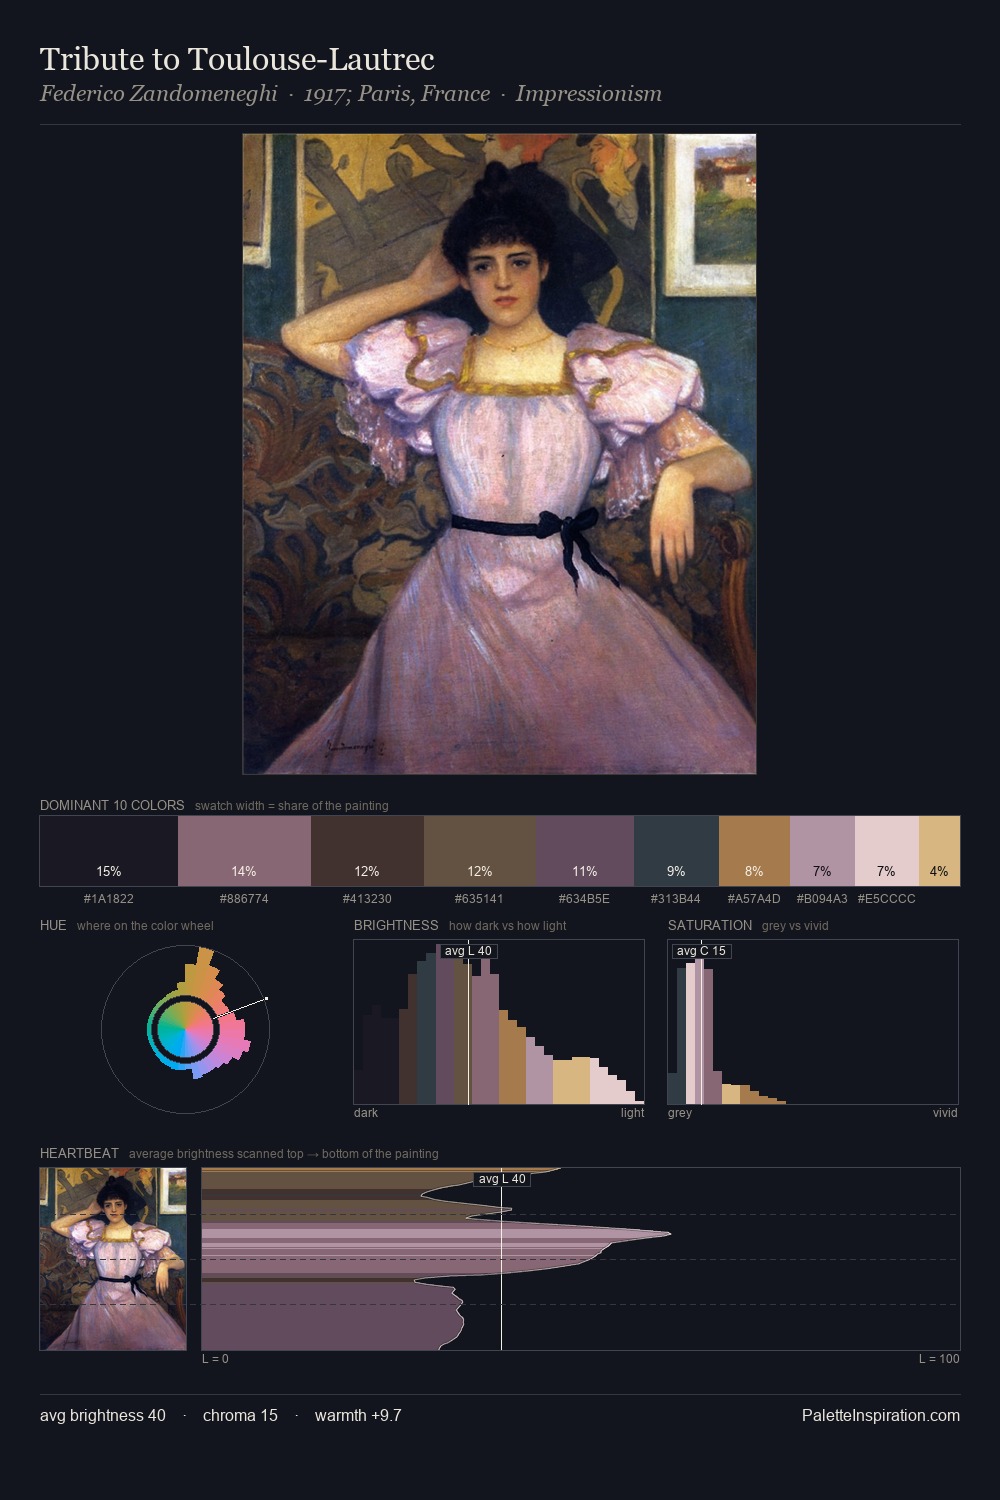1000x1500 pixels.
Task: Click the 'L = 100' axis label
Action: [939, 1359]
